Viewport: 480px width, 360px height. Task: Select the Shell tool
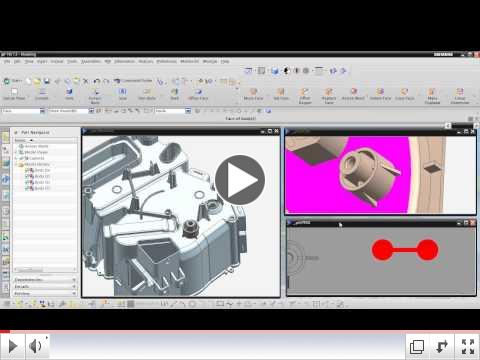pos(175,94)
